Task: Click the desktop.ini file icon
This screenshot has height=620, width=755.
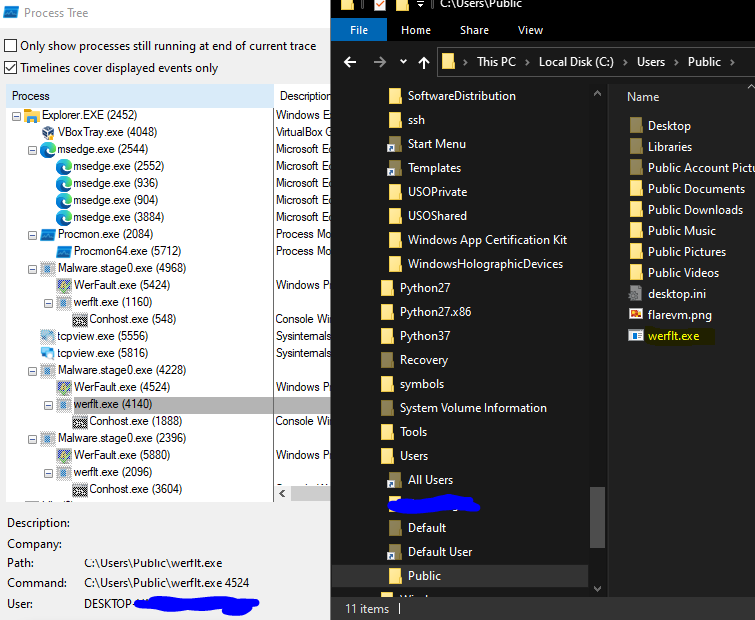Action: click(x=636, y=293)
